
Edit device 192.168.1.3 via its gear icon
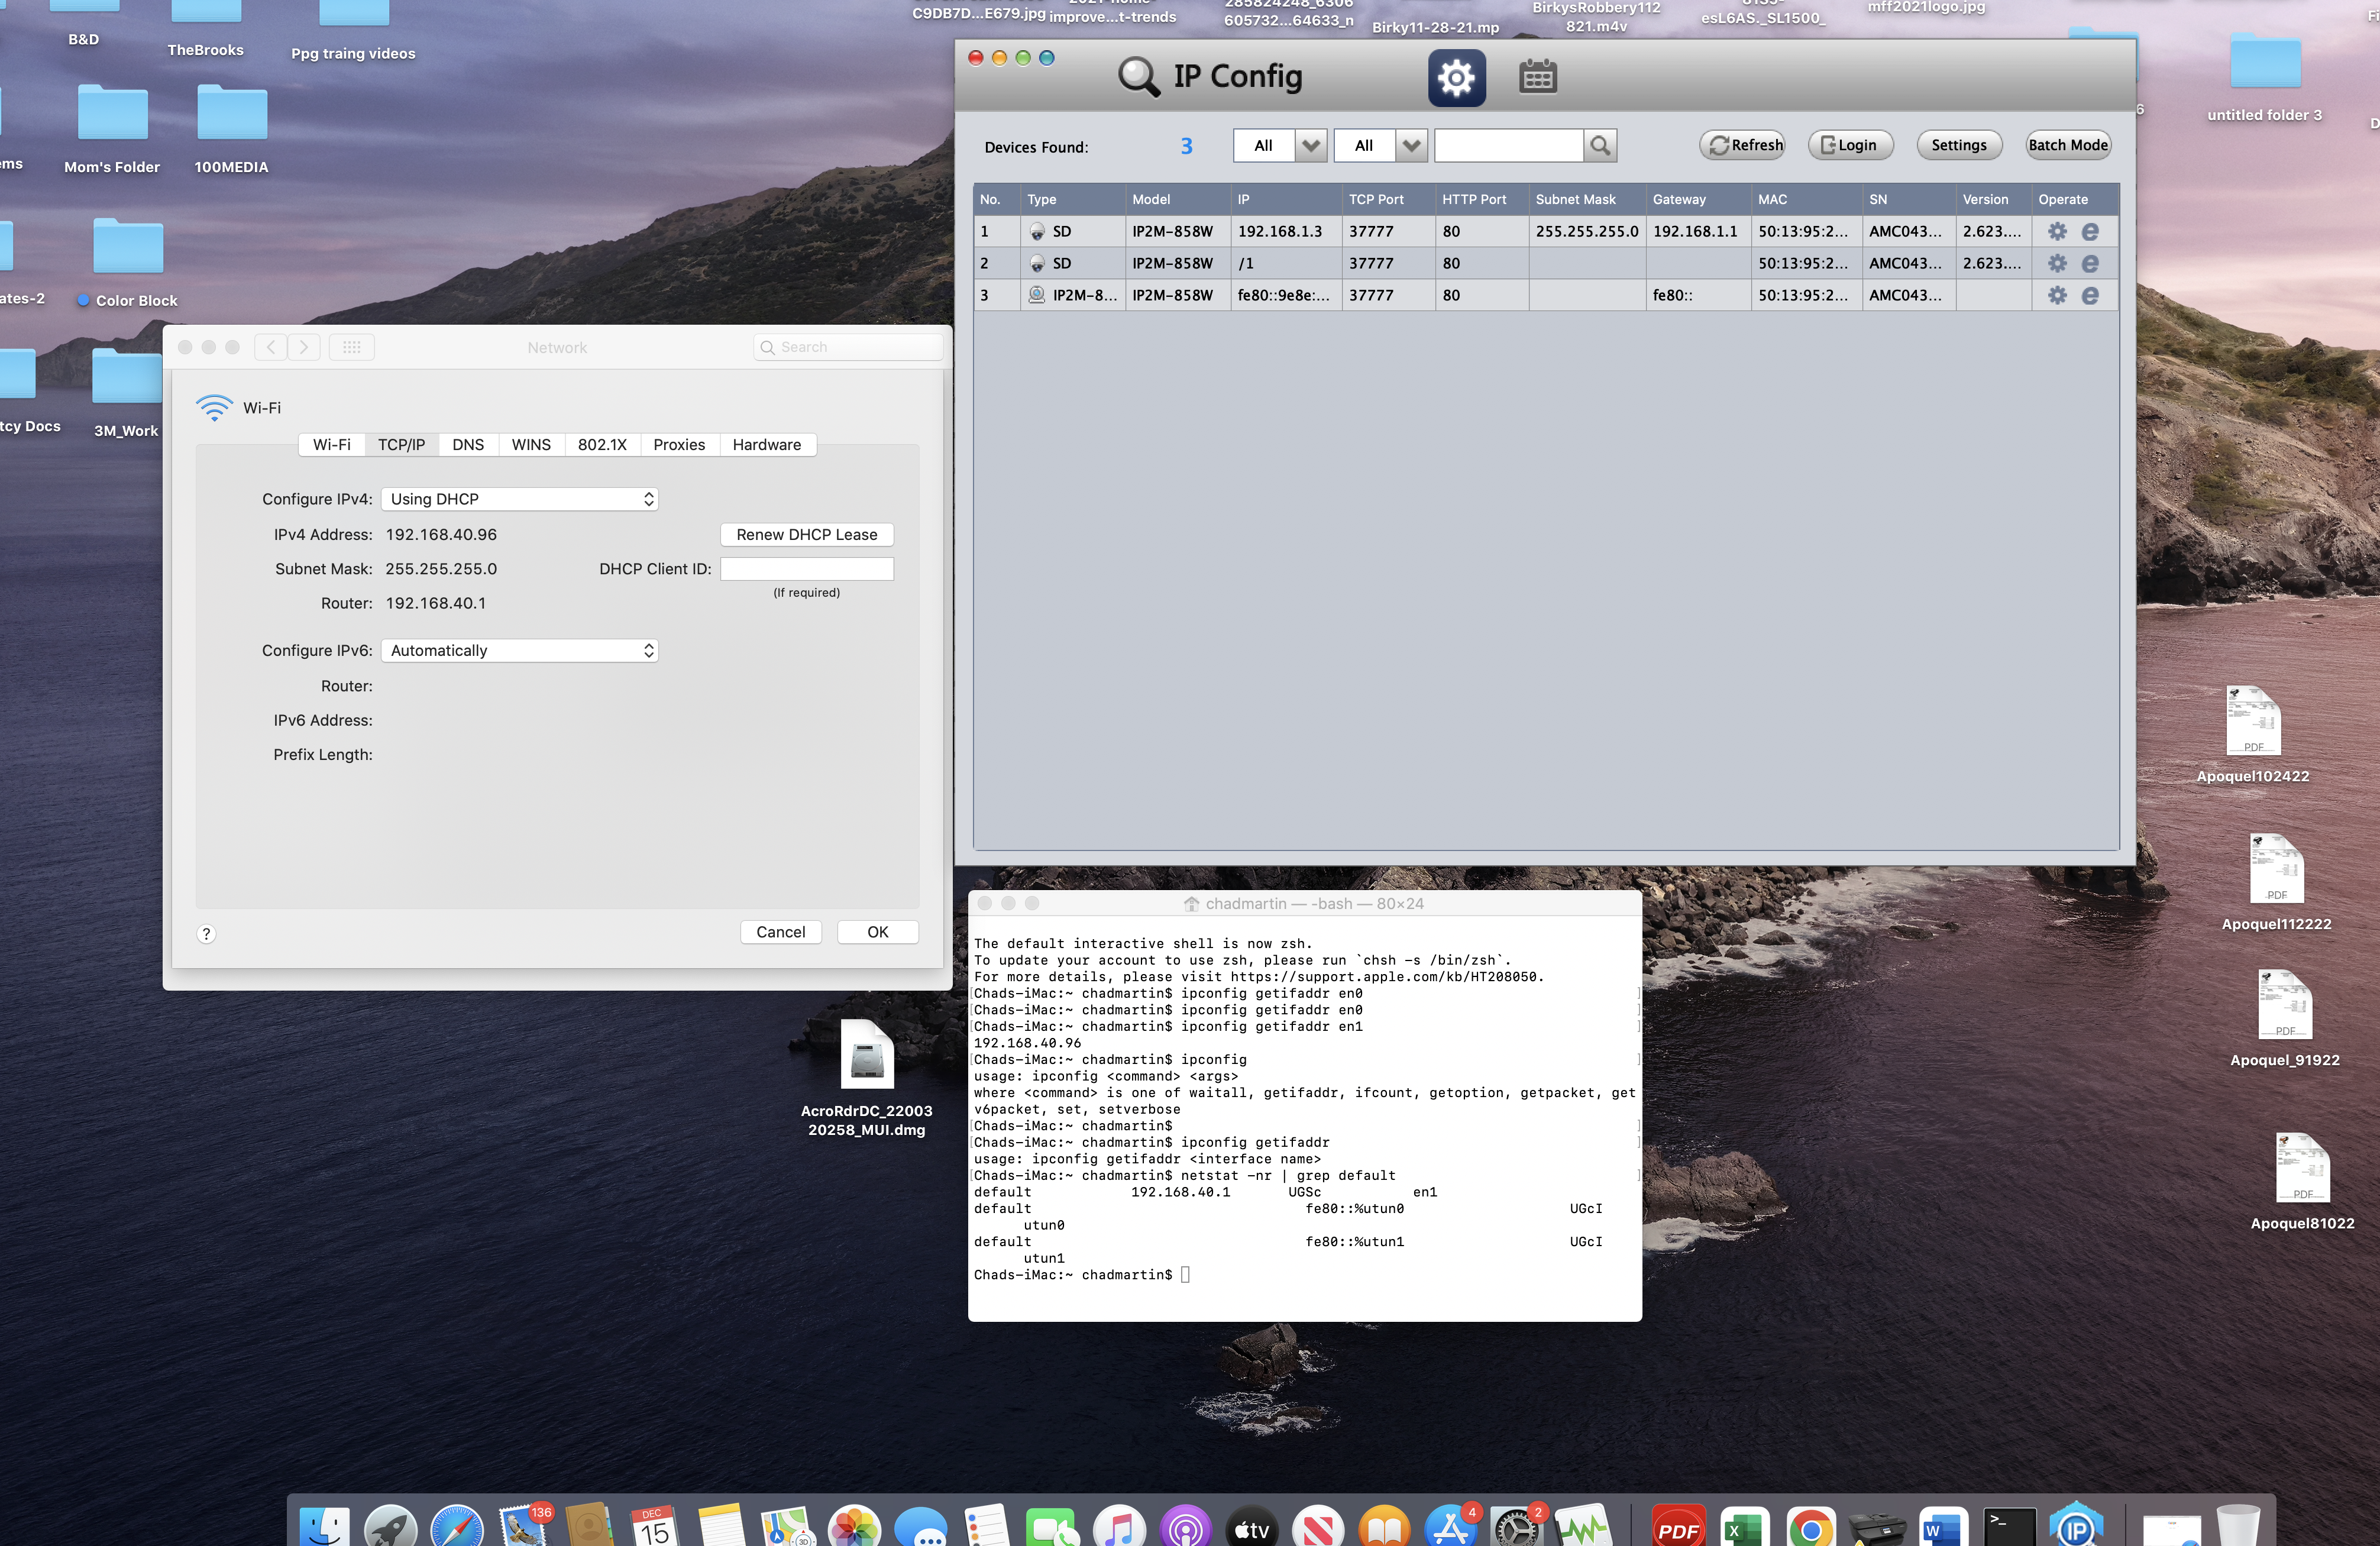coord(2057,231)
